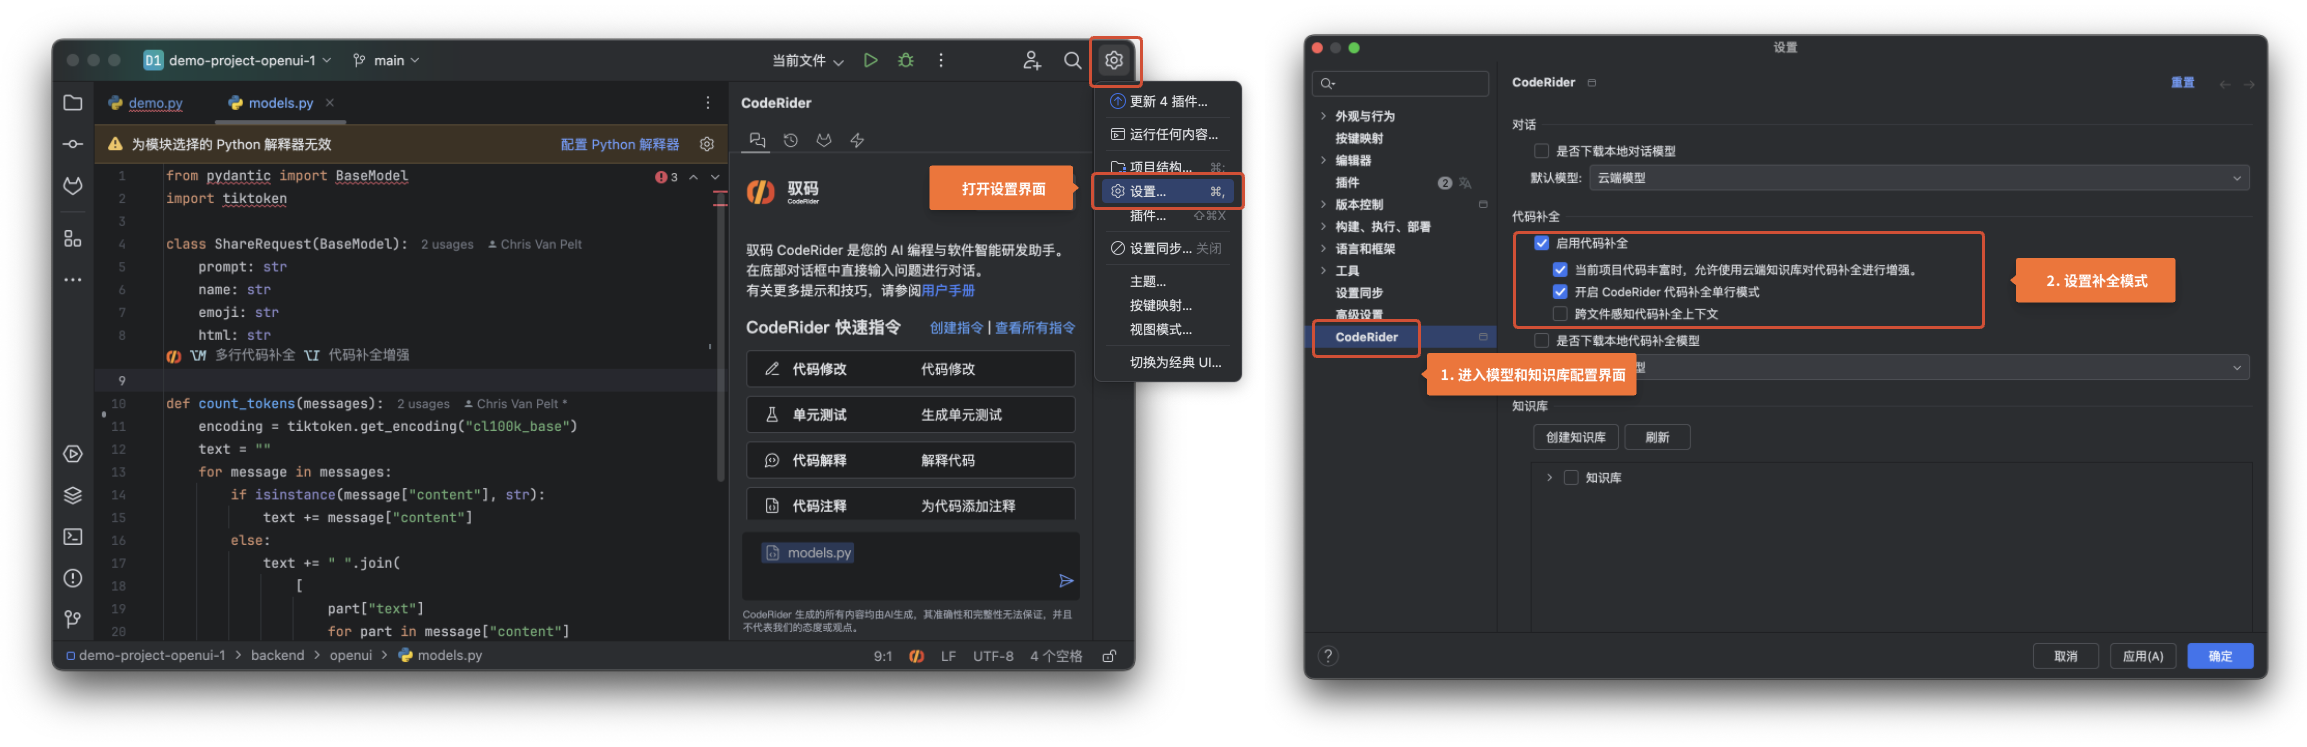Open CodeRider history tab icon
2307x747 pixels.
tap(791, 140)
